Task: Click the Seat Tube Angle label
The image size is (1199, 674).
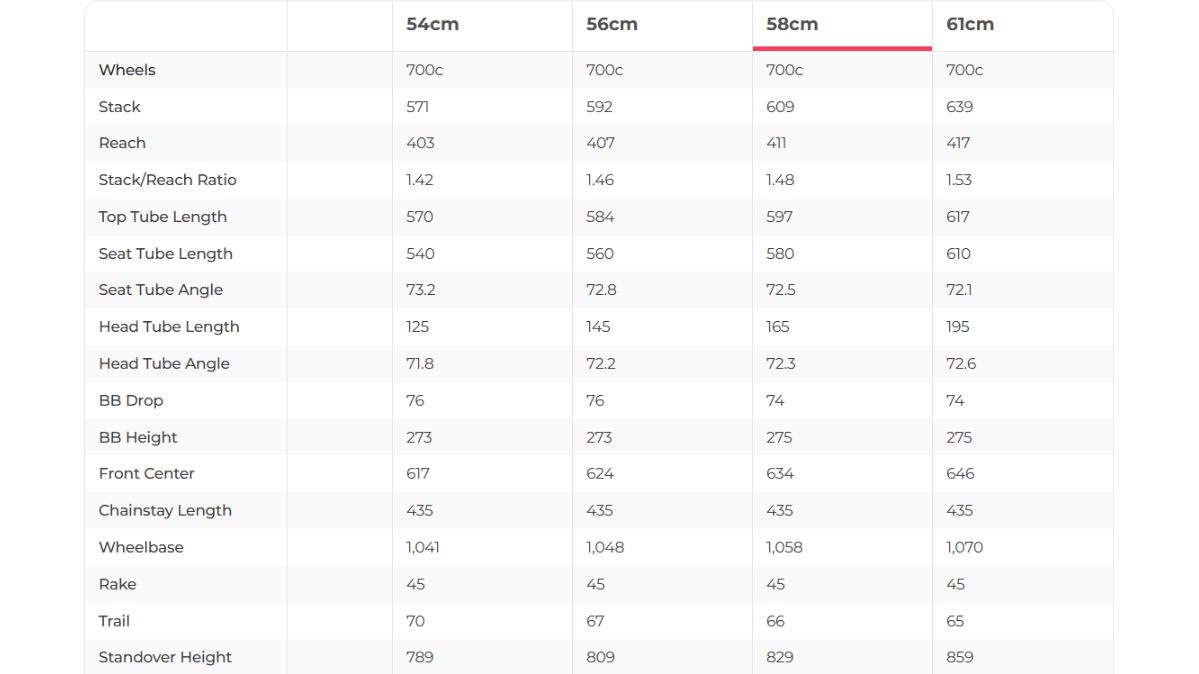Action: click(160, 290)
